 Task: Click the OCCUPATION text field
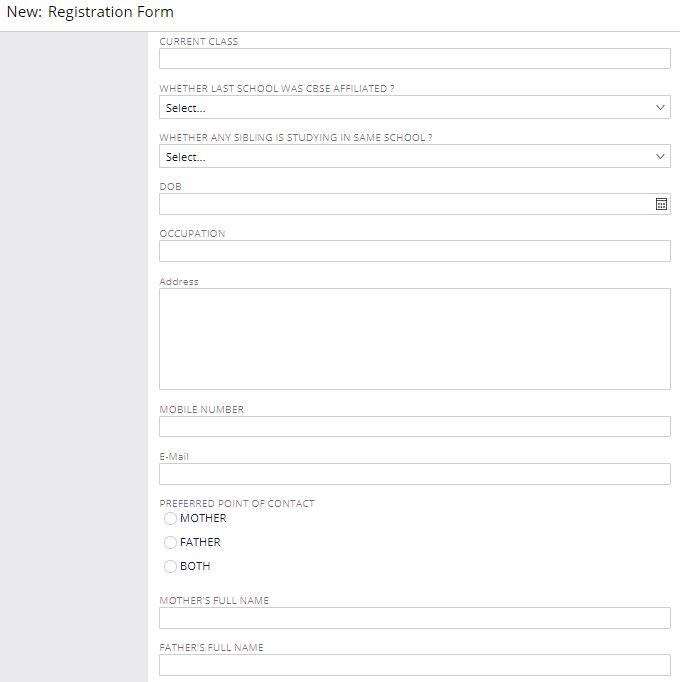click(x=415, y=251)
